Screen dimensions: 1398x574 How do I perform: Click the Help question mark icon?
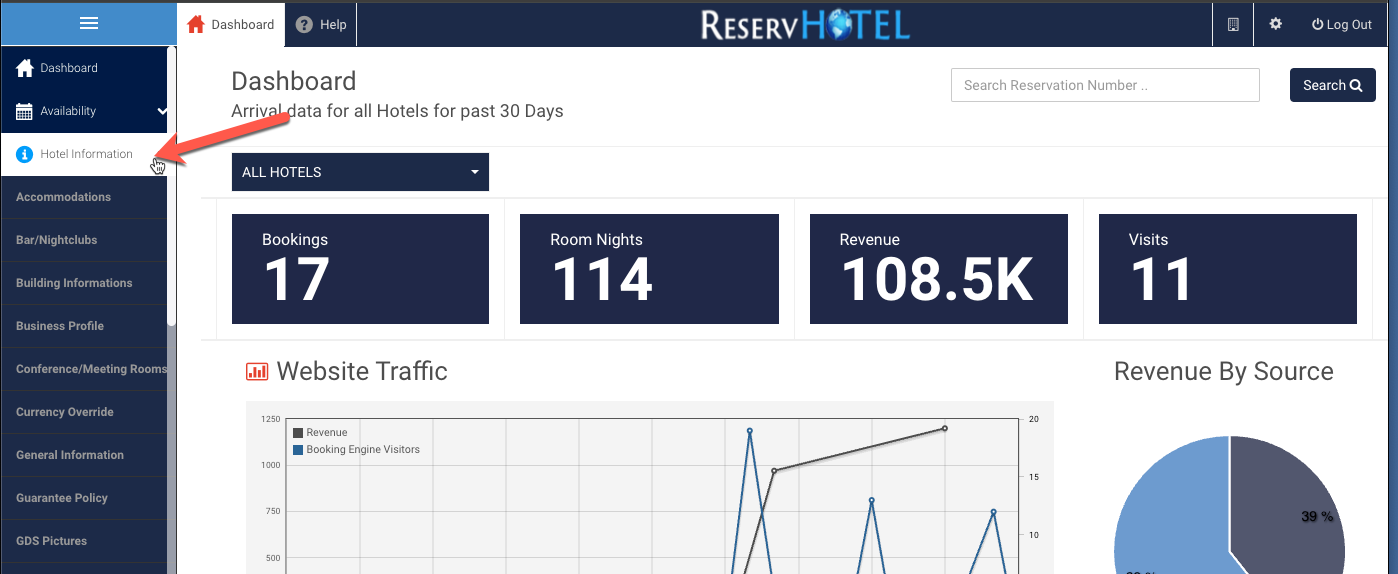304,25
